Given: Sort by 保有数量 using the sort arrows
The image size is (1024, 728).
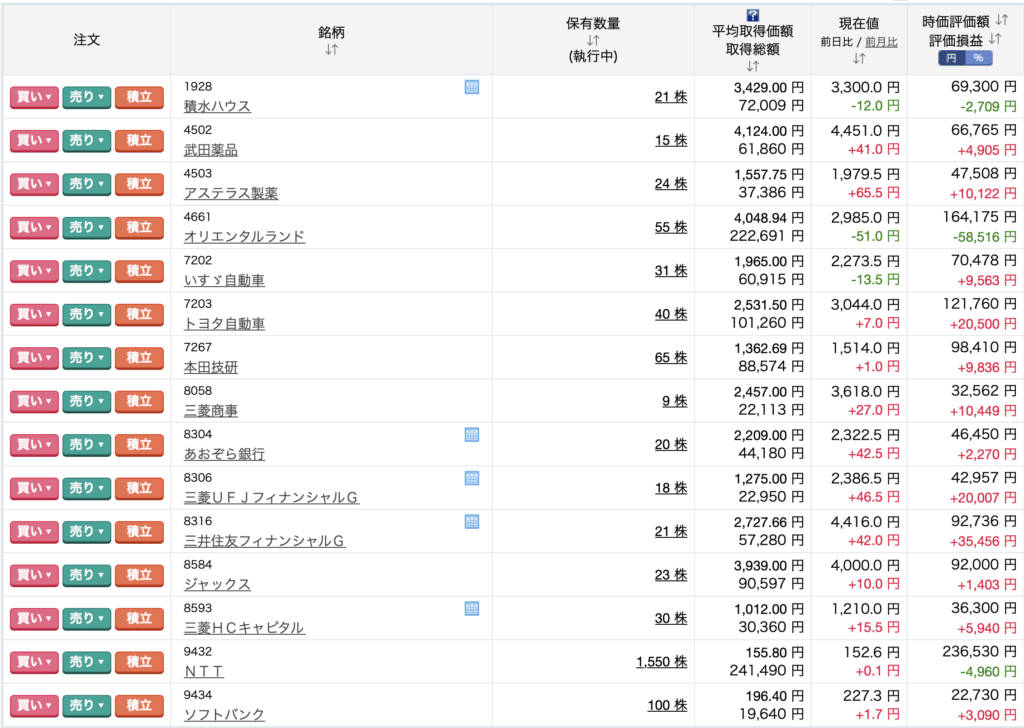Looking at the screenshot, I should pos(593,40).
